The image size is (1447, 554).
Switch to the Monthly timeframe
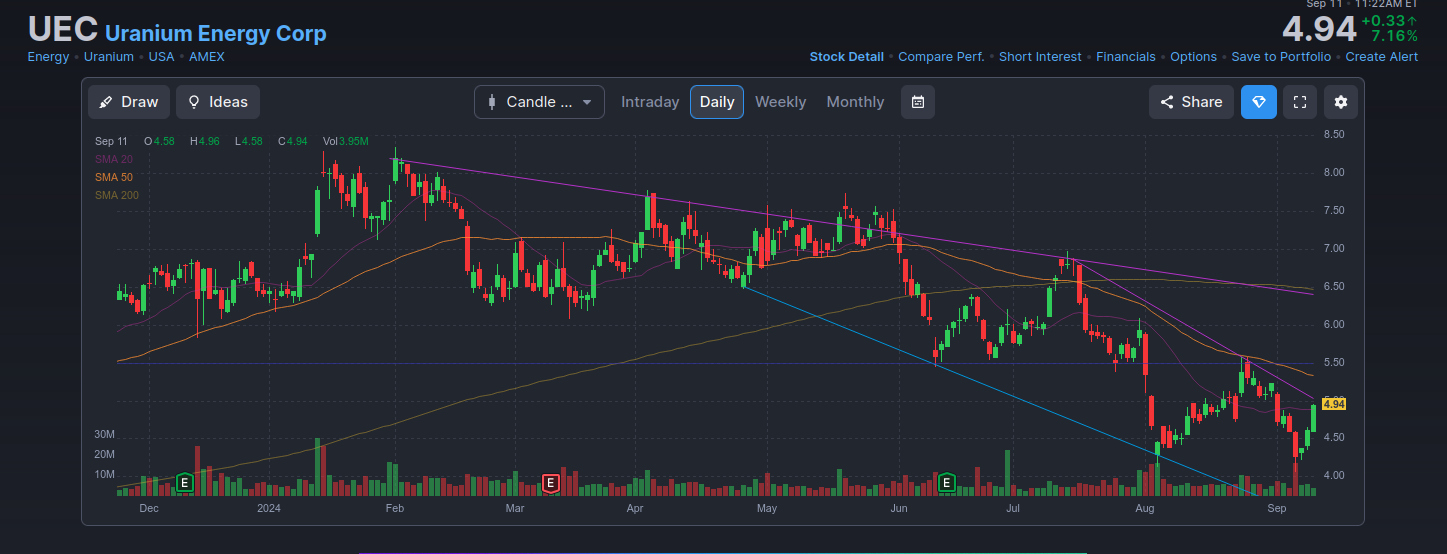pyautogui.click(x=855, y=102)
